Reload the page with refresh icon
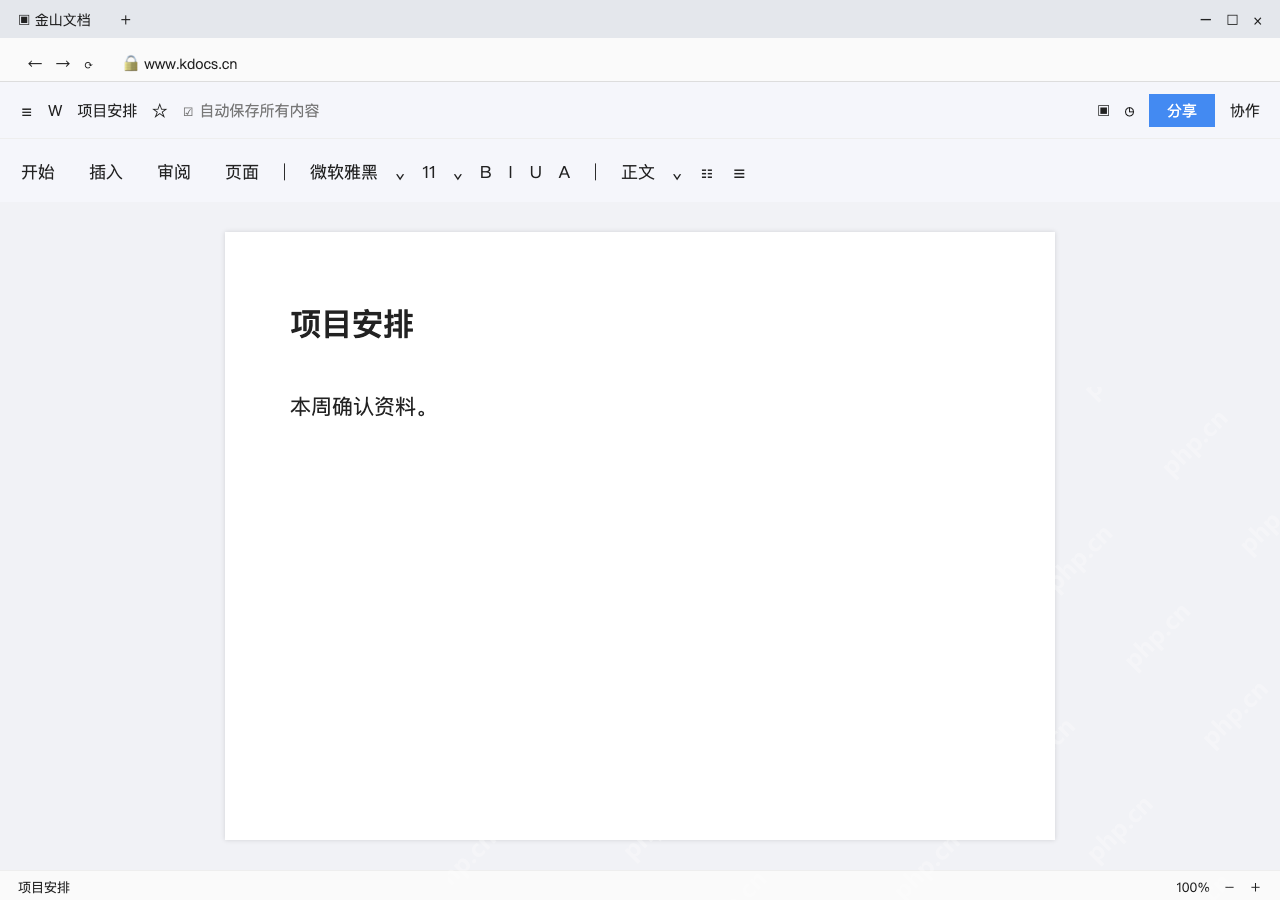Image resolution: width=1280 pixels, height=900 pixels. (88, 64)
